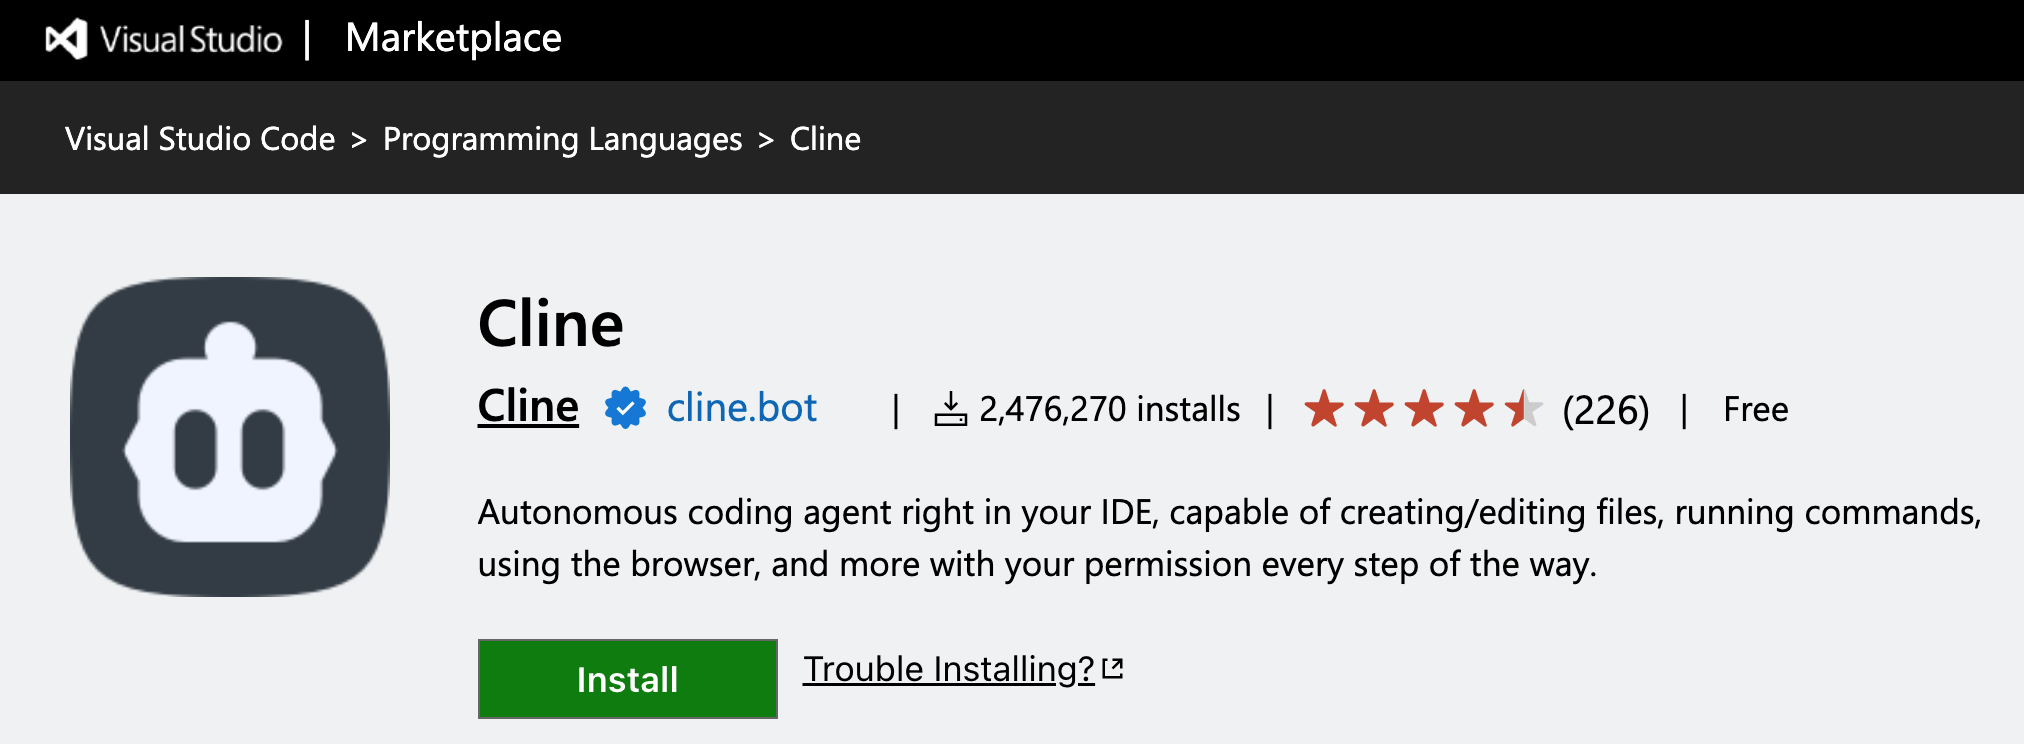
Task: Click the (226) ratings count
Action: pyautogui.click(x=1605, y=410)
